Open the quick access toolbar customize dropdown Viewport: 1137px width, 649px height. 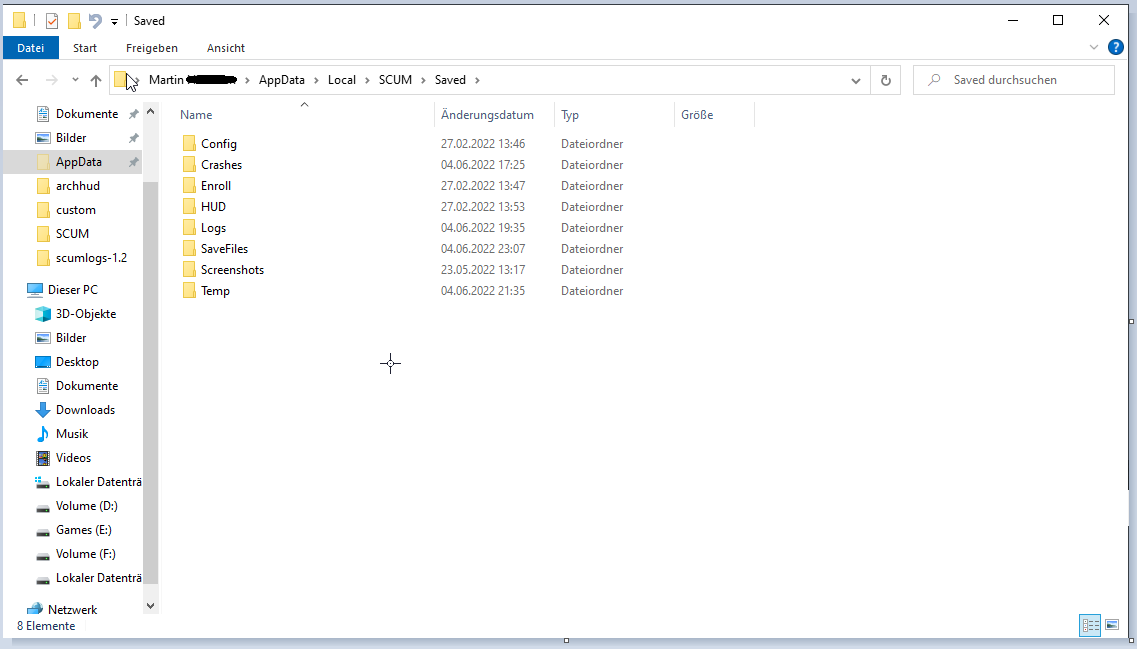pyautogui.click(x=114, y=22)
